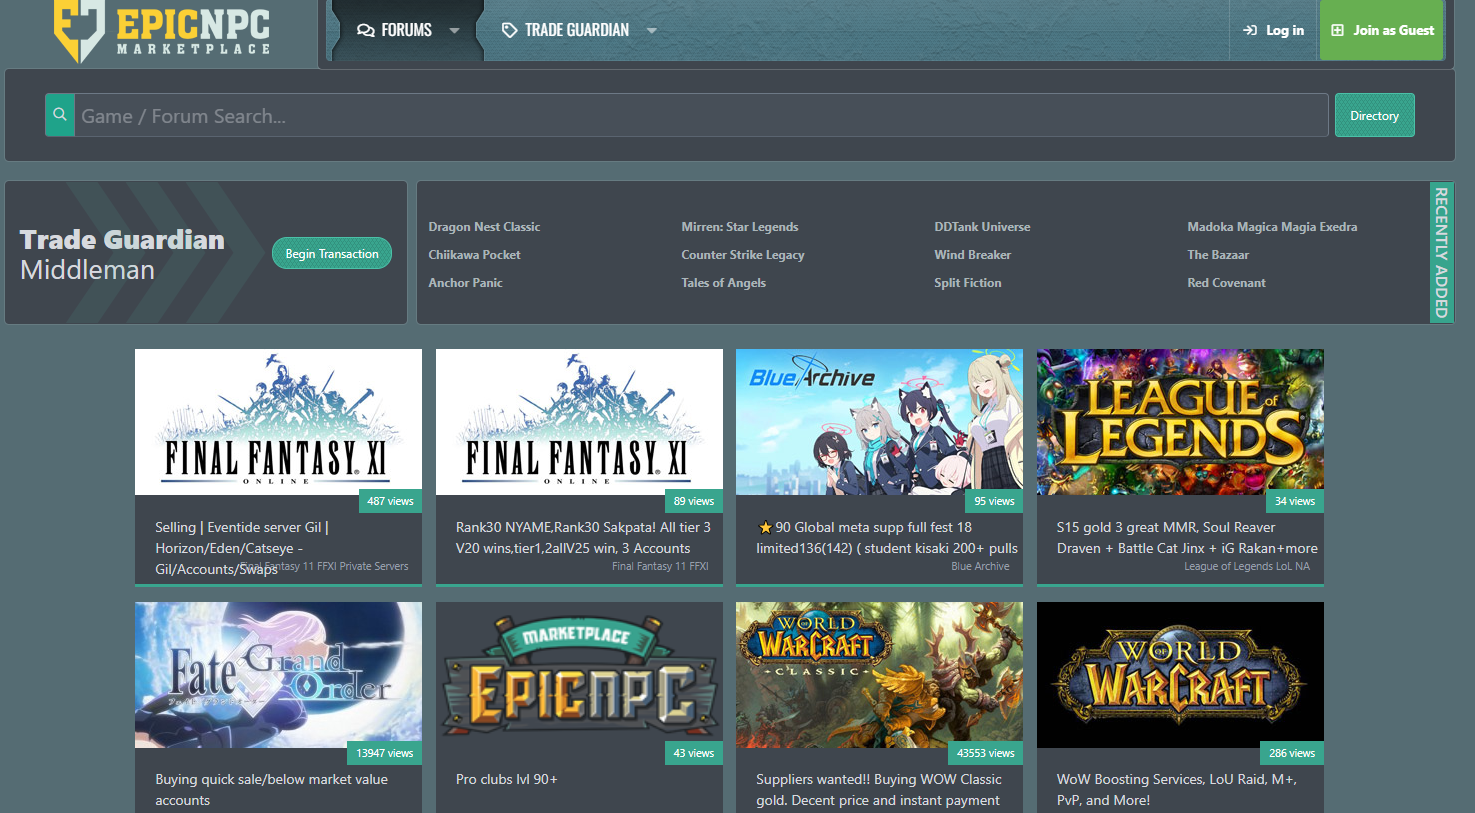Visit the Counter Strike Legacy link

coord(742,255)
